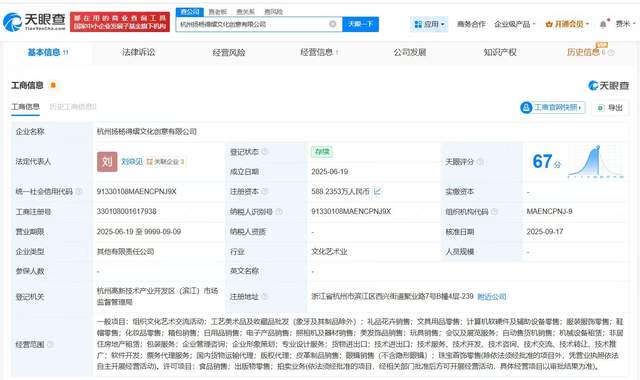Screen dimensions: 640x380
Task: Click the info icon beside 登记状态
Action: pos(265,152)
